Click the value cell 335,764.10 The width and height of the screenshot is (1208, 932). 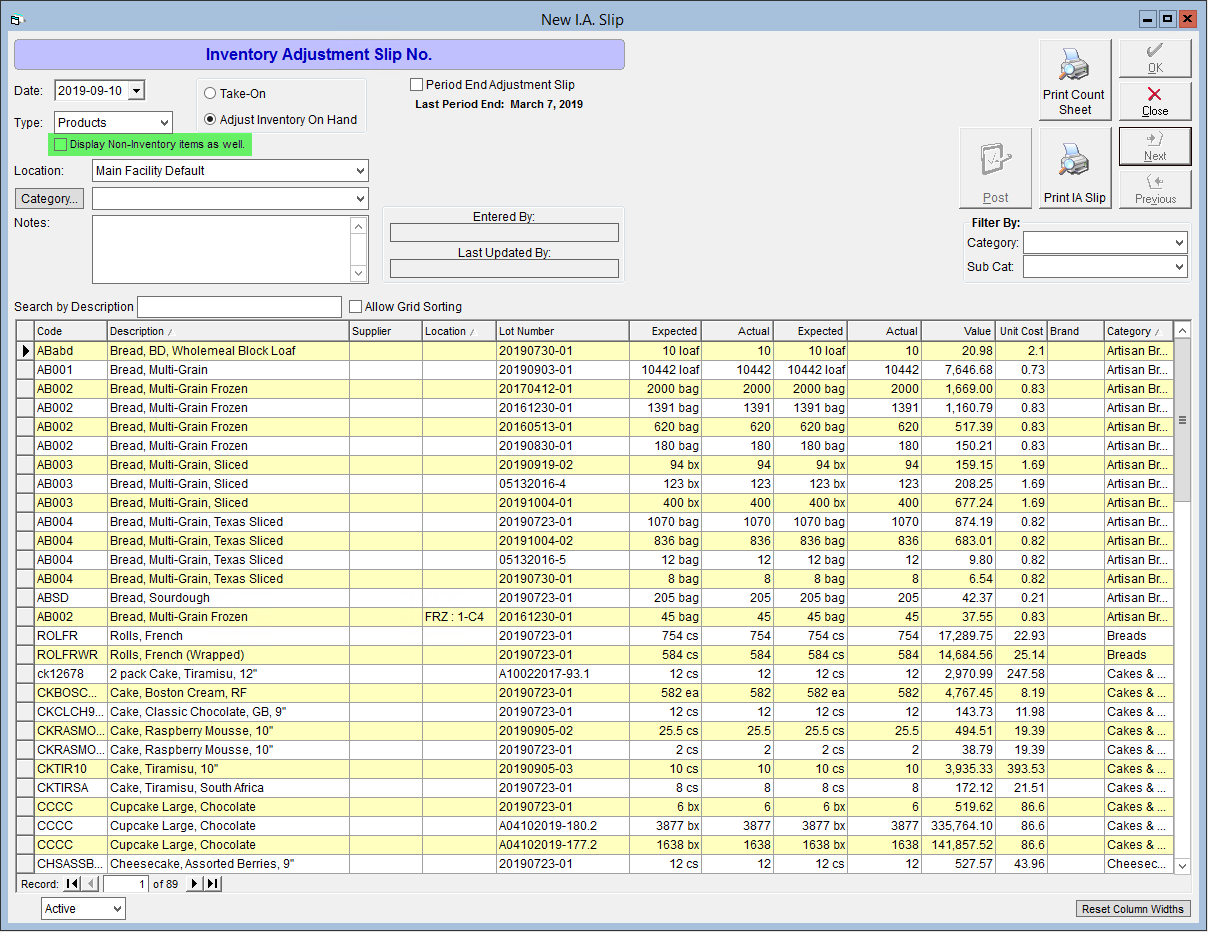click(959, 826)
